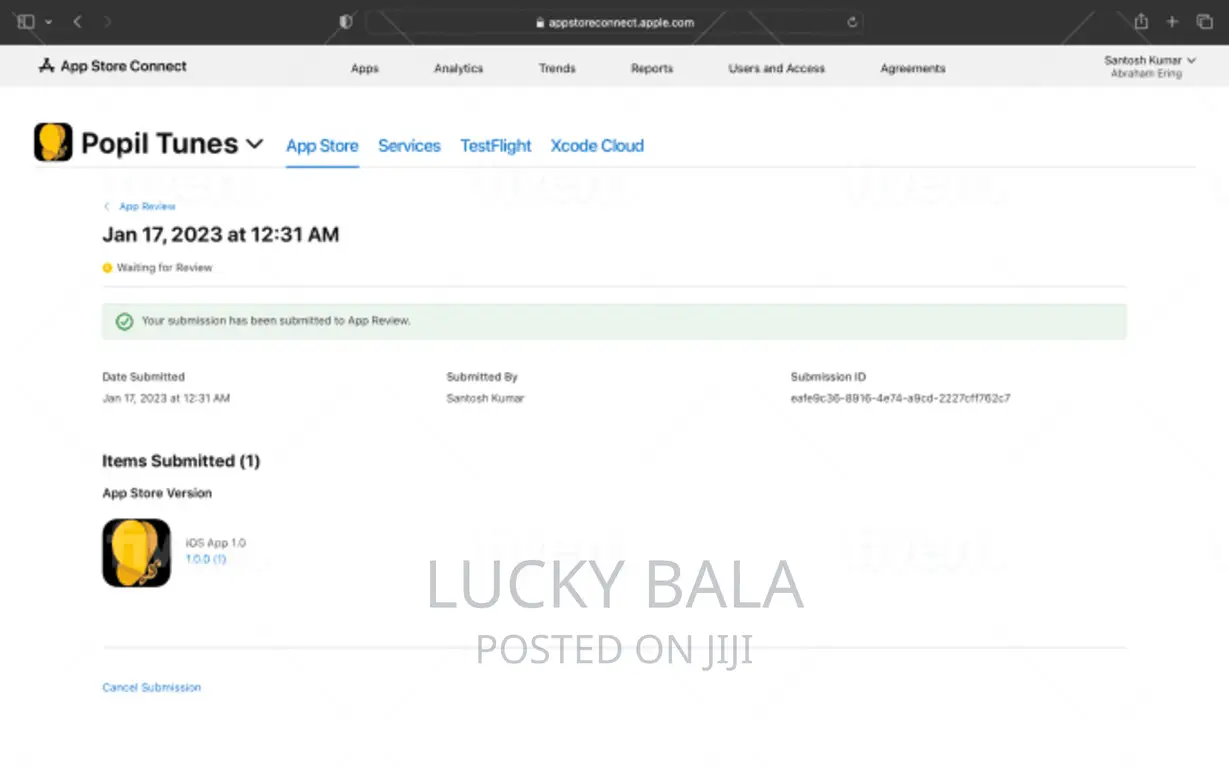The height and width of the screenshot is (768, 1229).
Task: Reload the page with the refresh icon
Action: tap(852, 22)
